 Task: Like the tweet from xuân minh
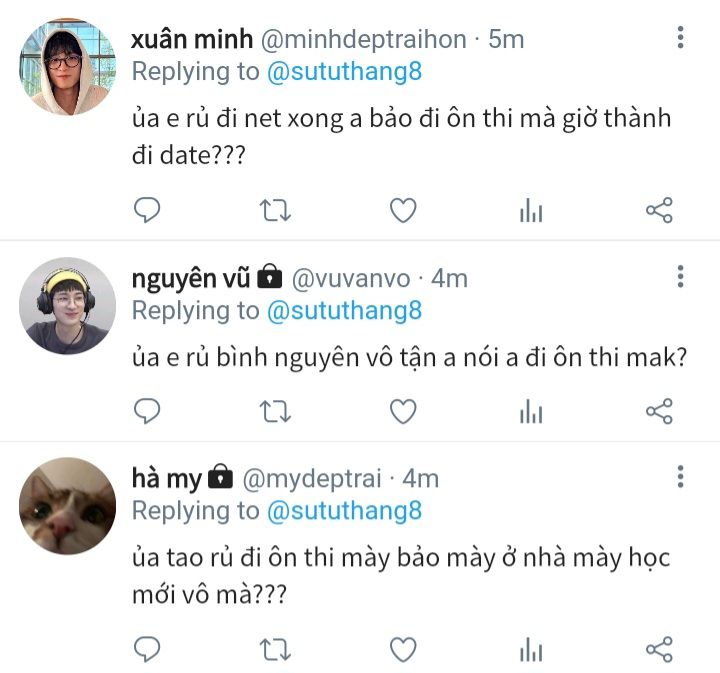click(x=403, y=210)
